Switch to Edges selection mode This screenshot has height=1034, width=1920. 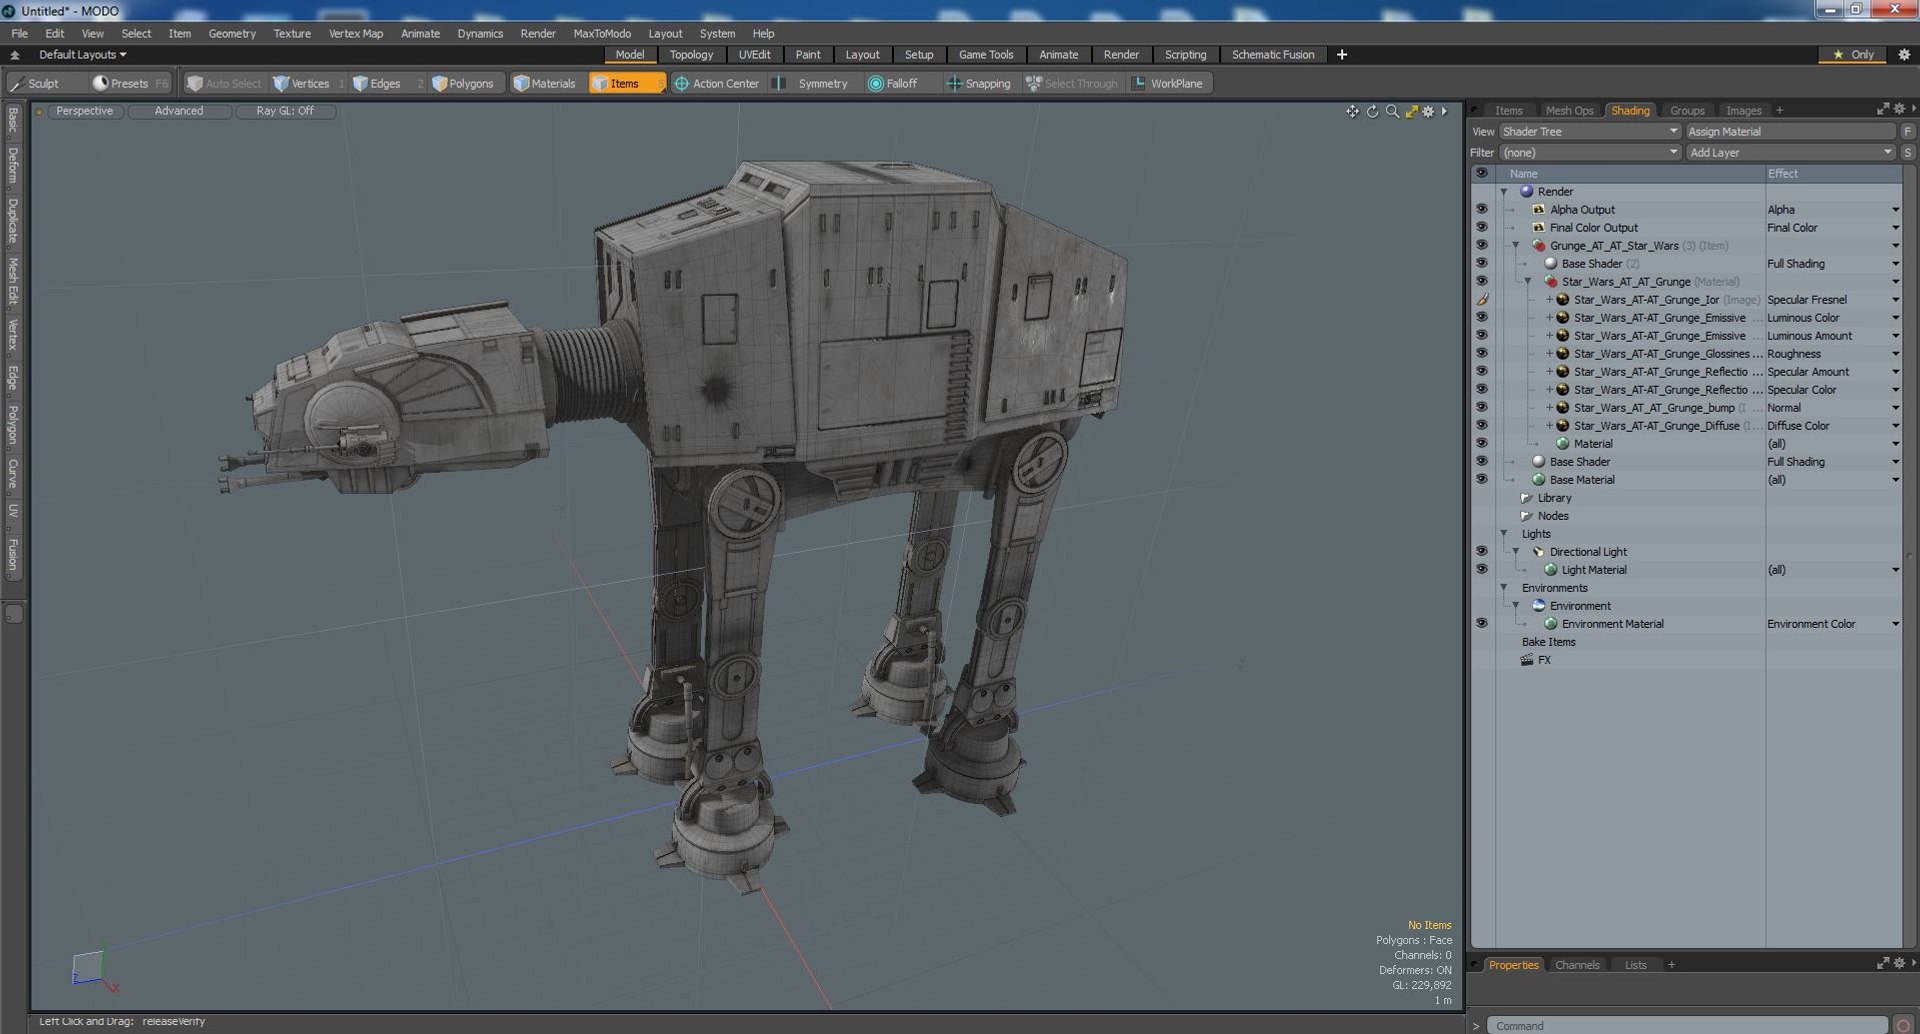377,84
